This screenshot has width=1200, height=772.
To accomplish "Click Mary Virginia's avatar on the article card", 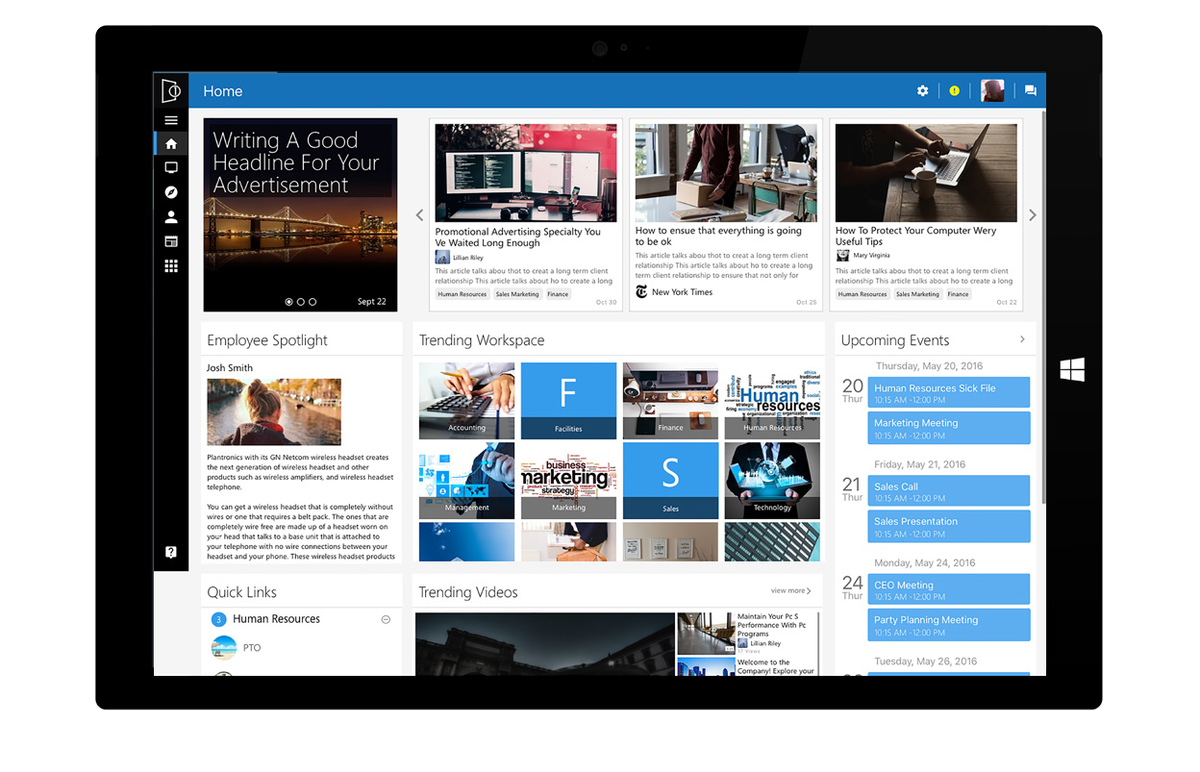I will pyautogui.click(x=843, y=255).
